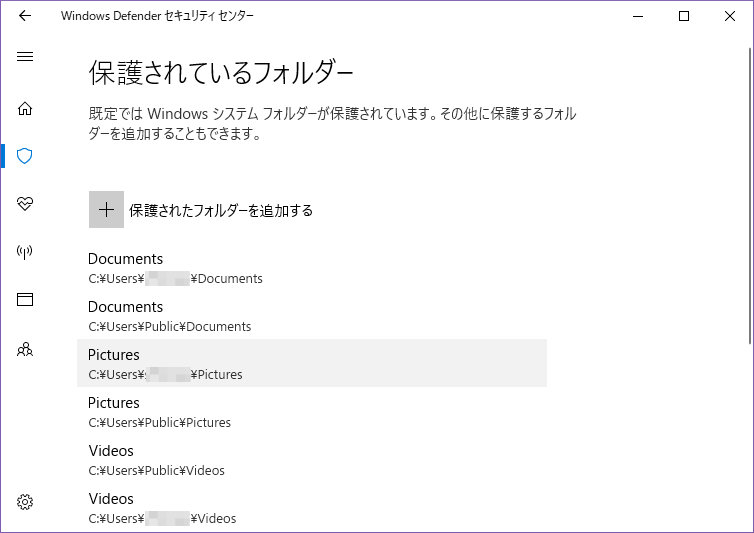
Task: Open settings gear icon in sidebar
Action: click(25, 501)
